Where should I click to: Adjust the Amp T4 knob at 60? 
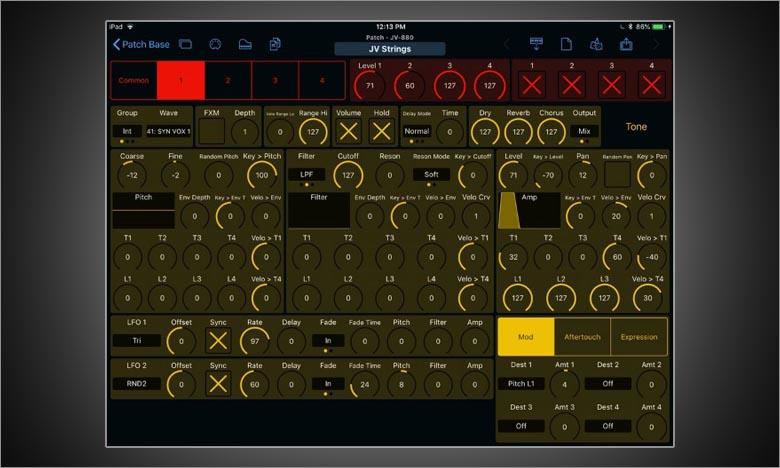click(x=617, y=257)
